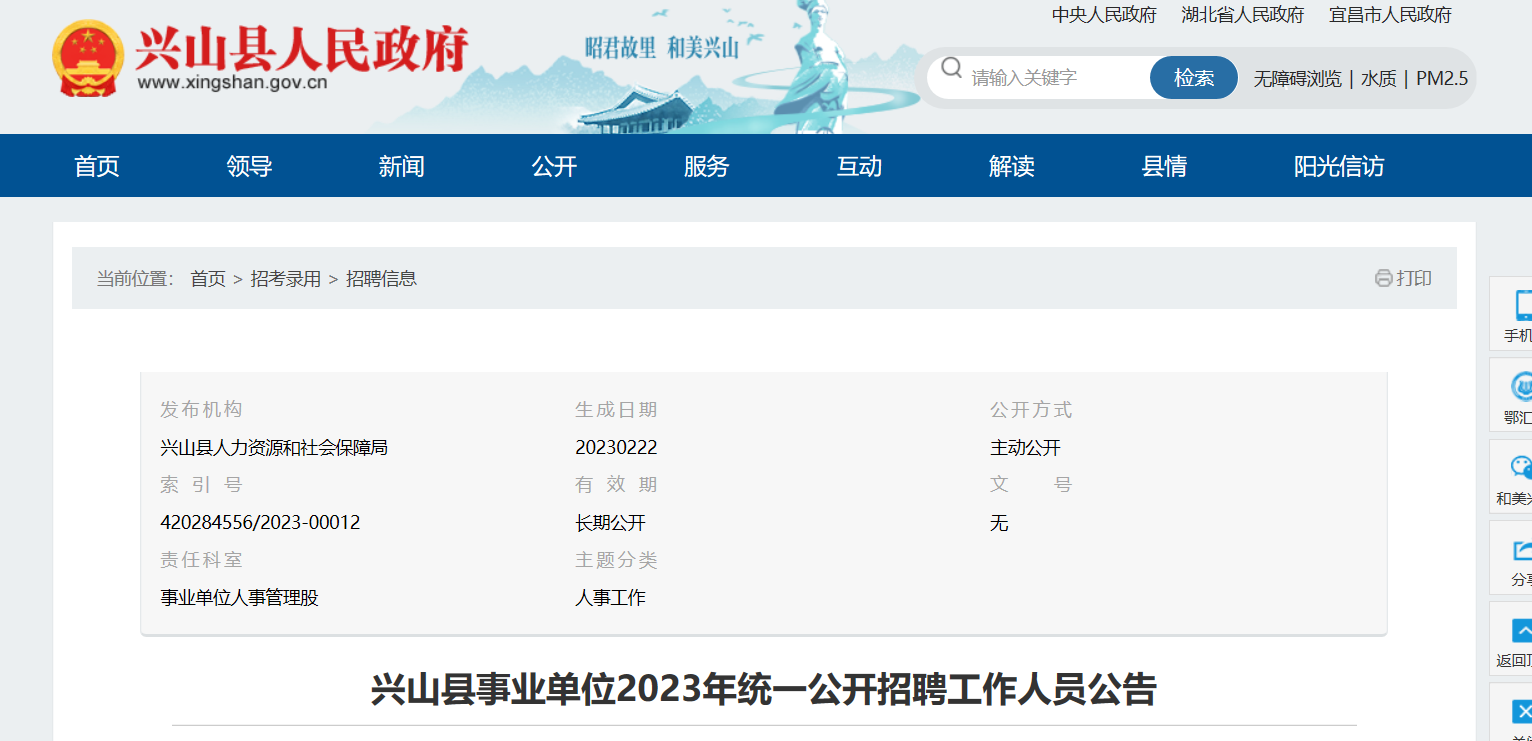Open the 水质 water quality link
Viewport: 1532px width, 741px height.
[1379, 78]
